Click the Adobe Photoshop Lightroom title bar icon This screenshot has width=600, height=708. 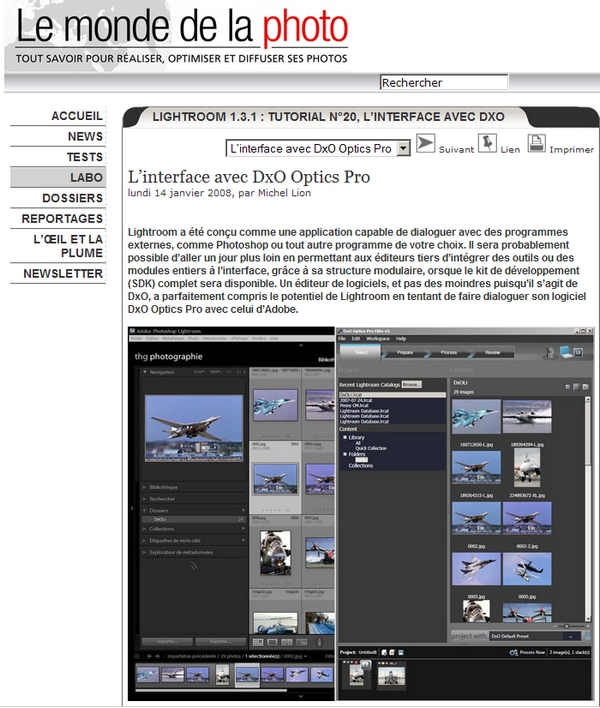(133, 331)
